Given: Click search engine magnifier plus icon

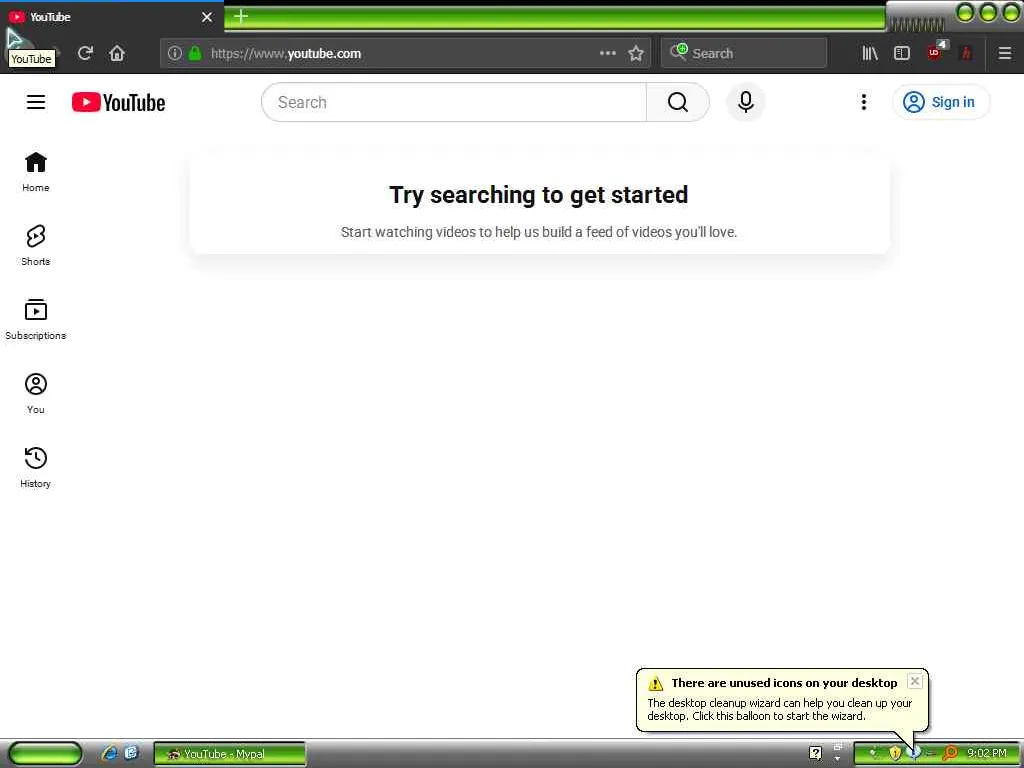Looking at the screenshot, I should pyautogui.click(x=679, y=52).
